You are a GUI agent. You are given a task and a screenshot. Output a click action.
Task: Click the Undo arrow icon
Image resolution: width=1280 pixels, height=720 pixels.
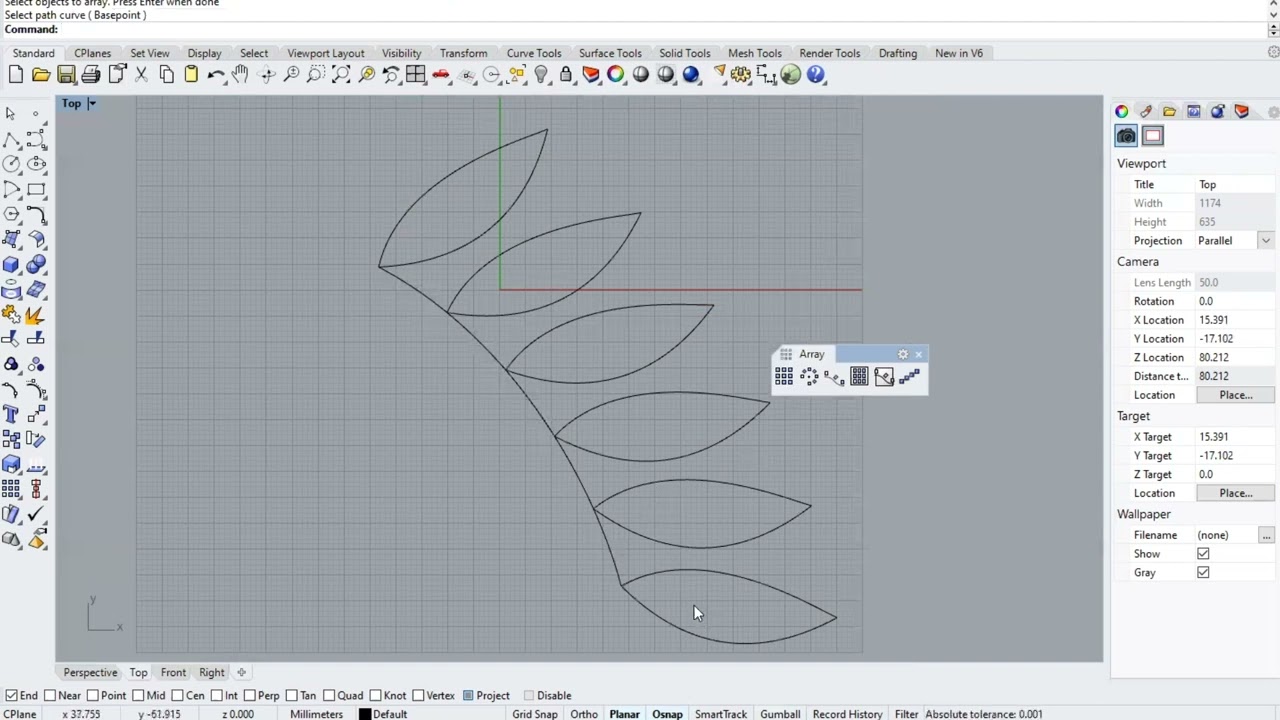point(216,75)
